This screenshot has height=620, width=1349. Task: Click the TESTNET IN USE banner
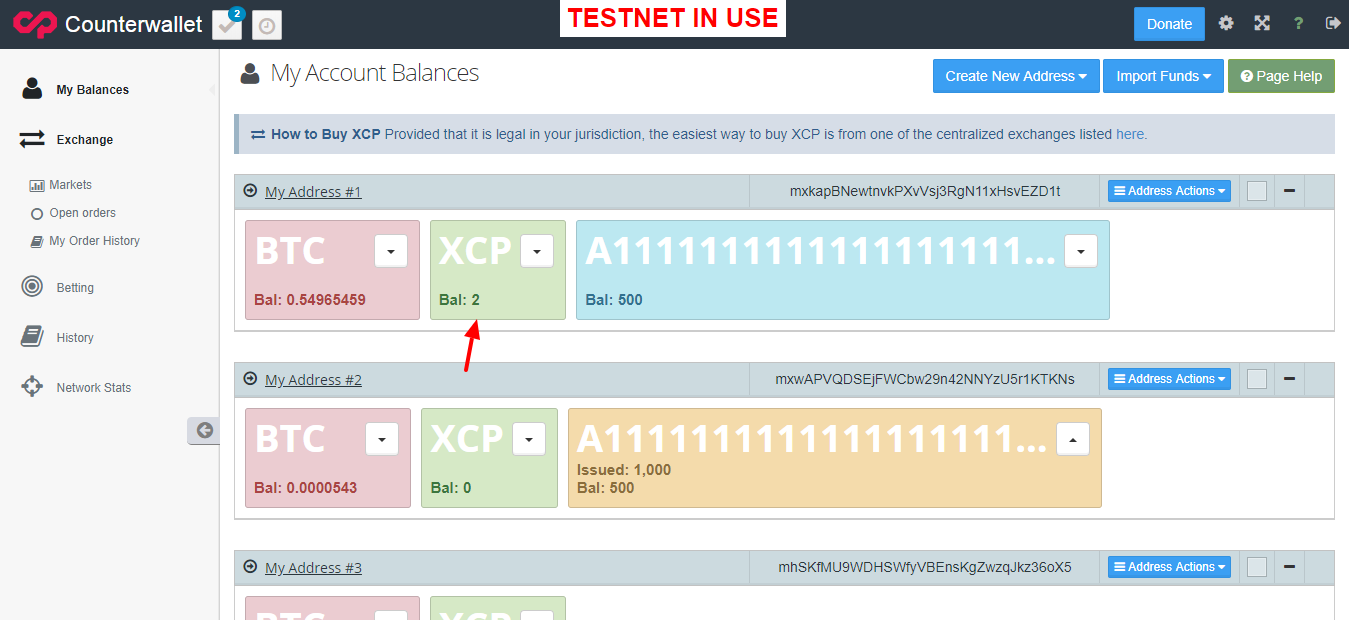(673, 18)
